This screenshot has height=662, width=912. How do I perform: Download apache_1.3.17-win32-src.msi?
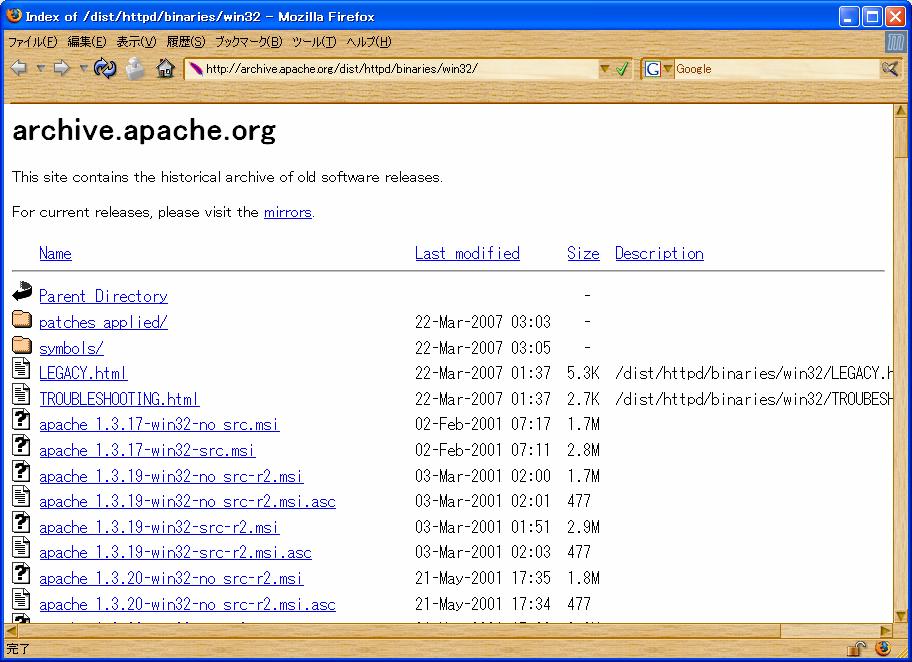pyautogui.click(x=147, y=450)
